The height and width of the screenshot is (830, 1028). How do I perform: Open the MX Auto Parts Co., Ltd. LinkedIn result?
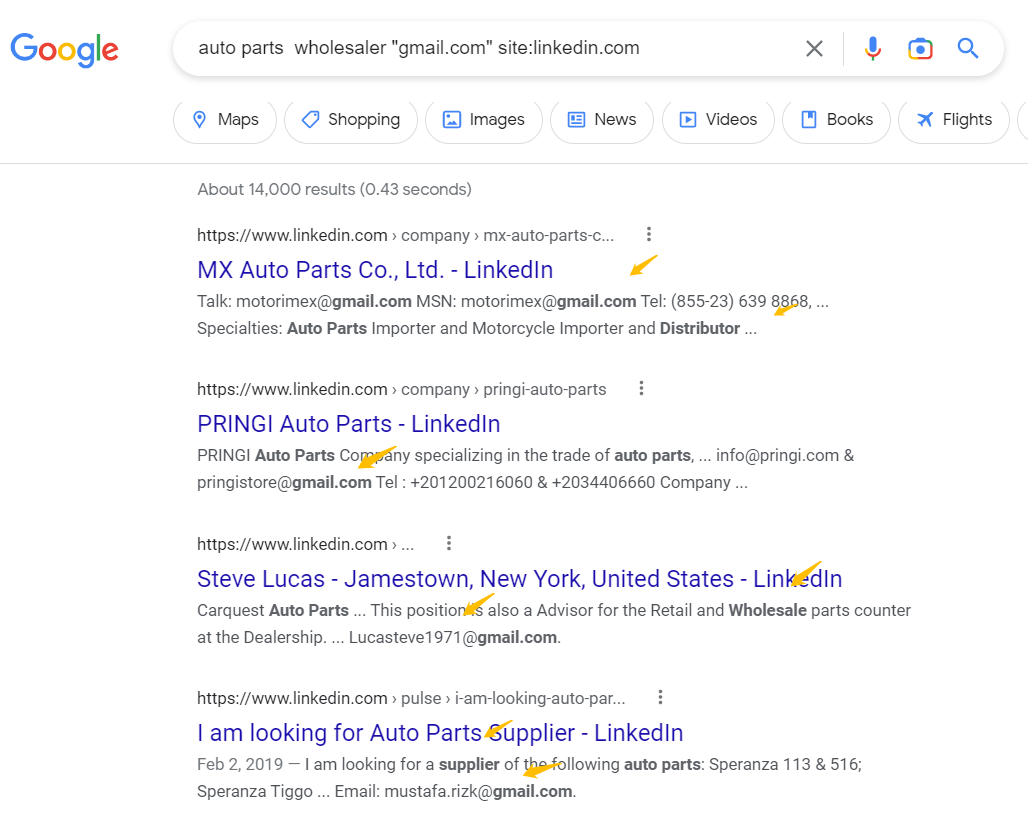click(374, 269)
